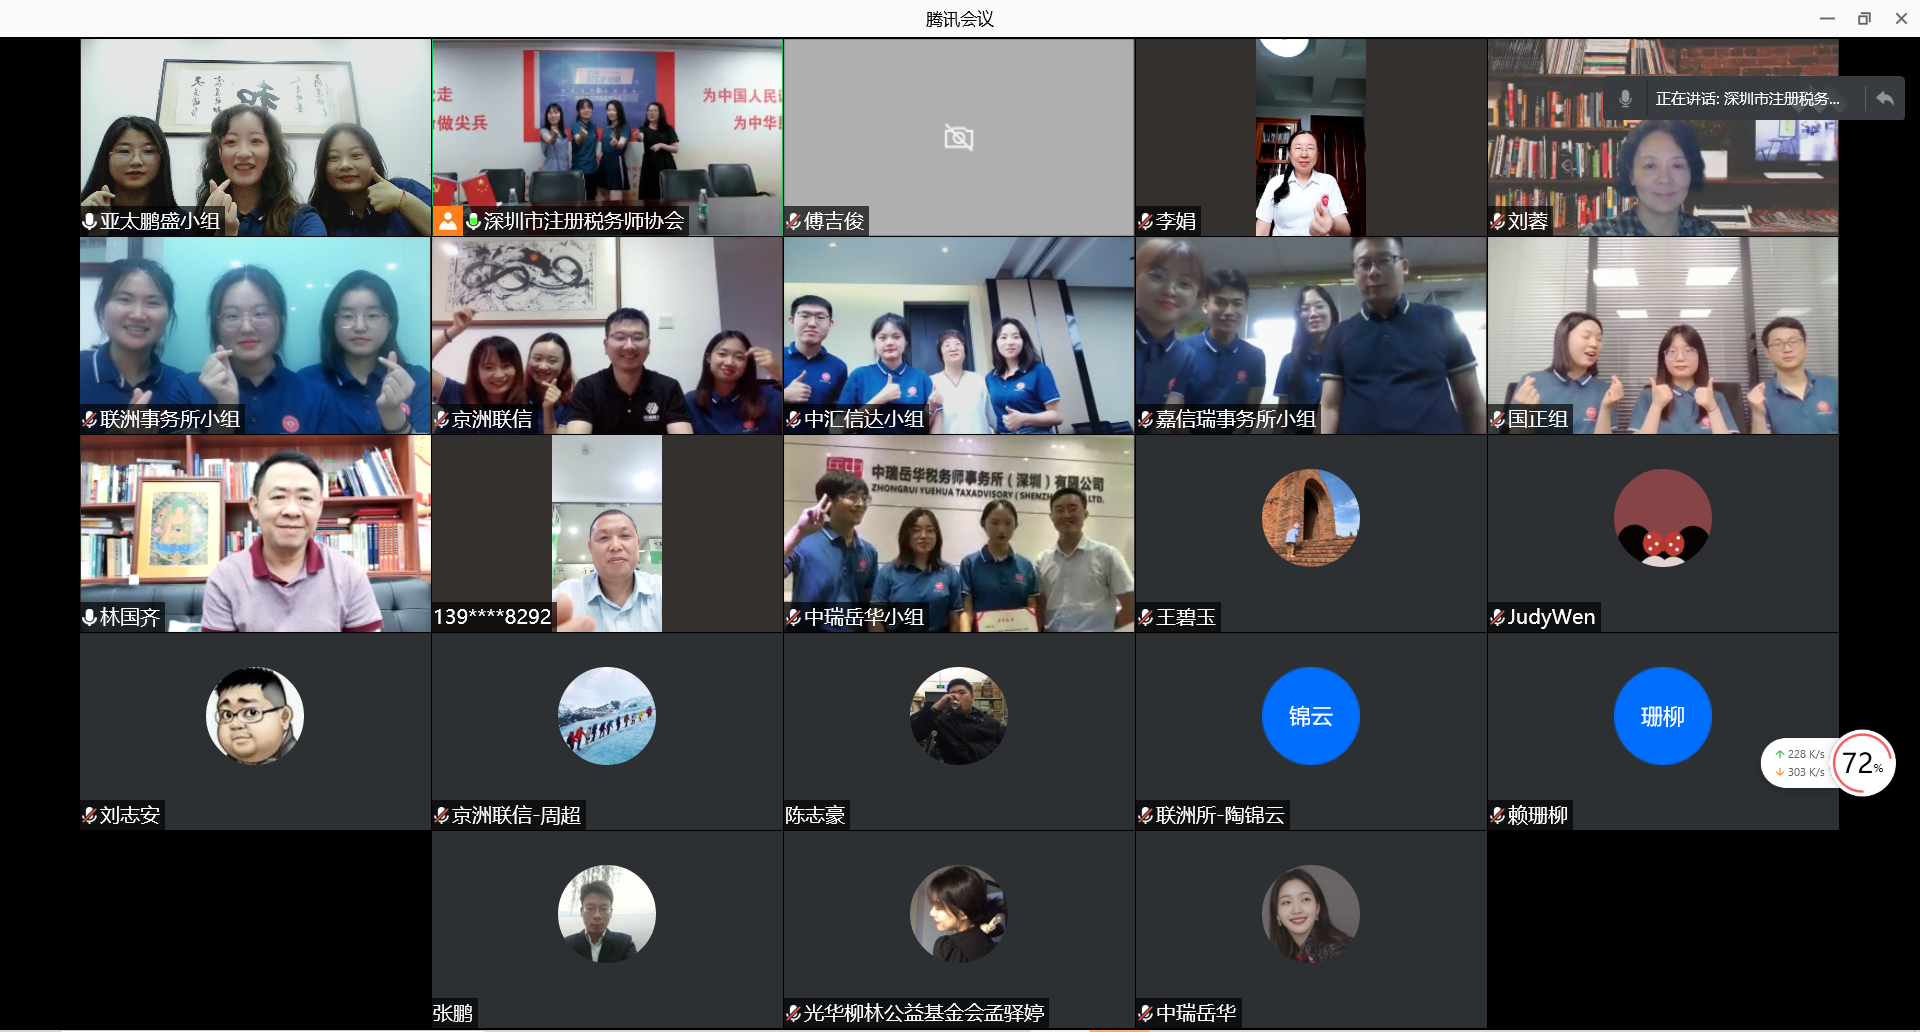Screen dimensions: 1920x1032
Task: Select the blue 锦云 avatar
Action: pos(1310,716)
